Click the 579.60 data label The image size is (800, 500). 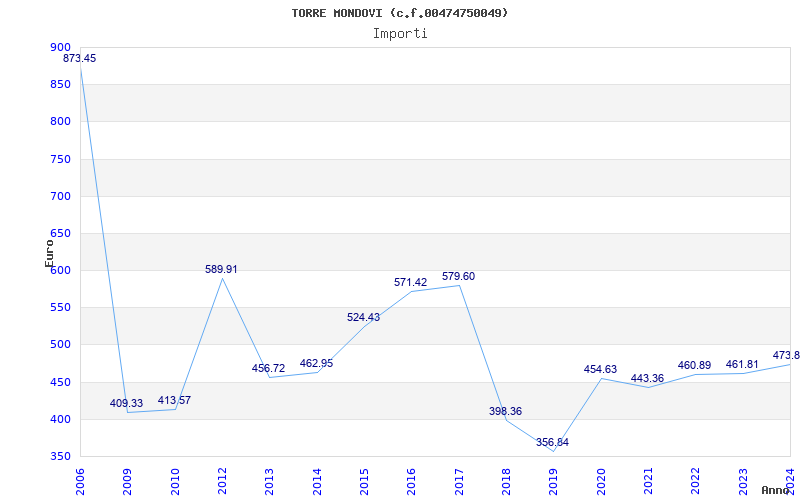[458, 277]
